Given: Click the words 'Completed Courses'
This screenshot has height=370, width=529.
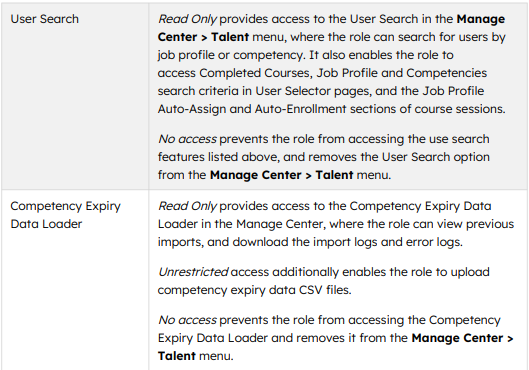Looking at the screenshot, I should 255,73.
